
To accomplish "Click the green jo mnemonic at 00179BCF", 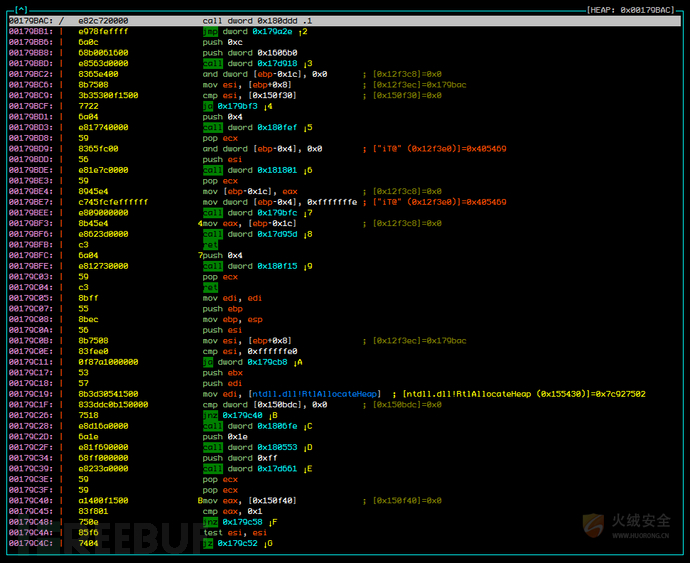I will (x=208, y=106).
